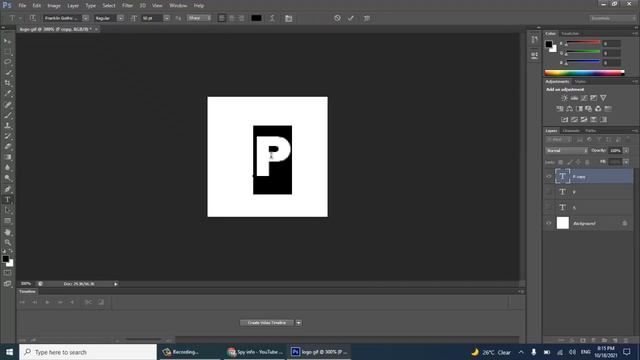
Task: Open the Create Video Timeline dropdown arrow
Action: click(299, 323)
